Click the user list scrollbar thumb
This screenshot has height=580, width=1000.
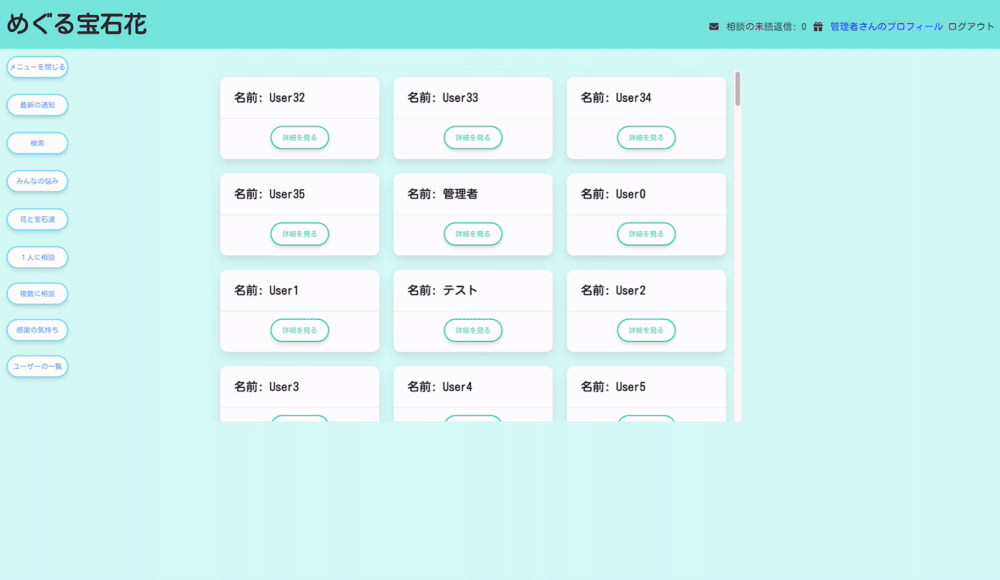pos(738,89)
